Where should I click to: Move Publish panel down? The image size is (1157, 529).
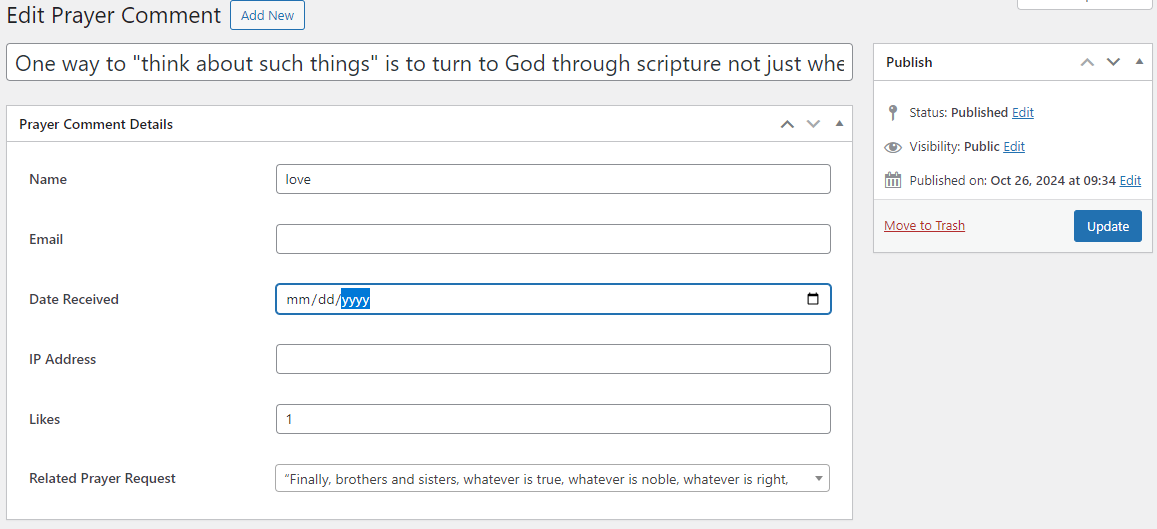coord(1113,62)
